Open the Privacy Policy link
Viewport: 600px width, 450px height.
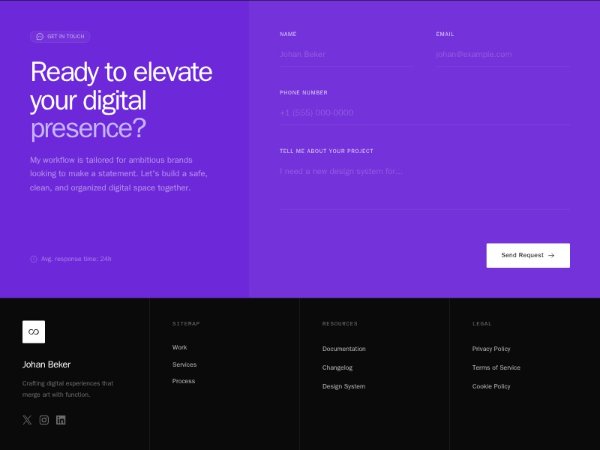[491, 349]
